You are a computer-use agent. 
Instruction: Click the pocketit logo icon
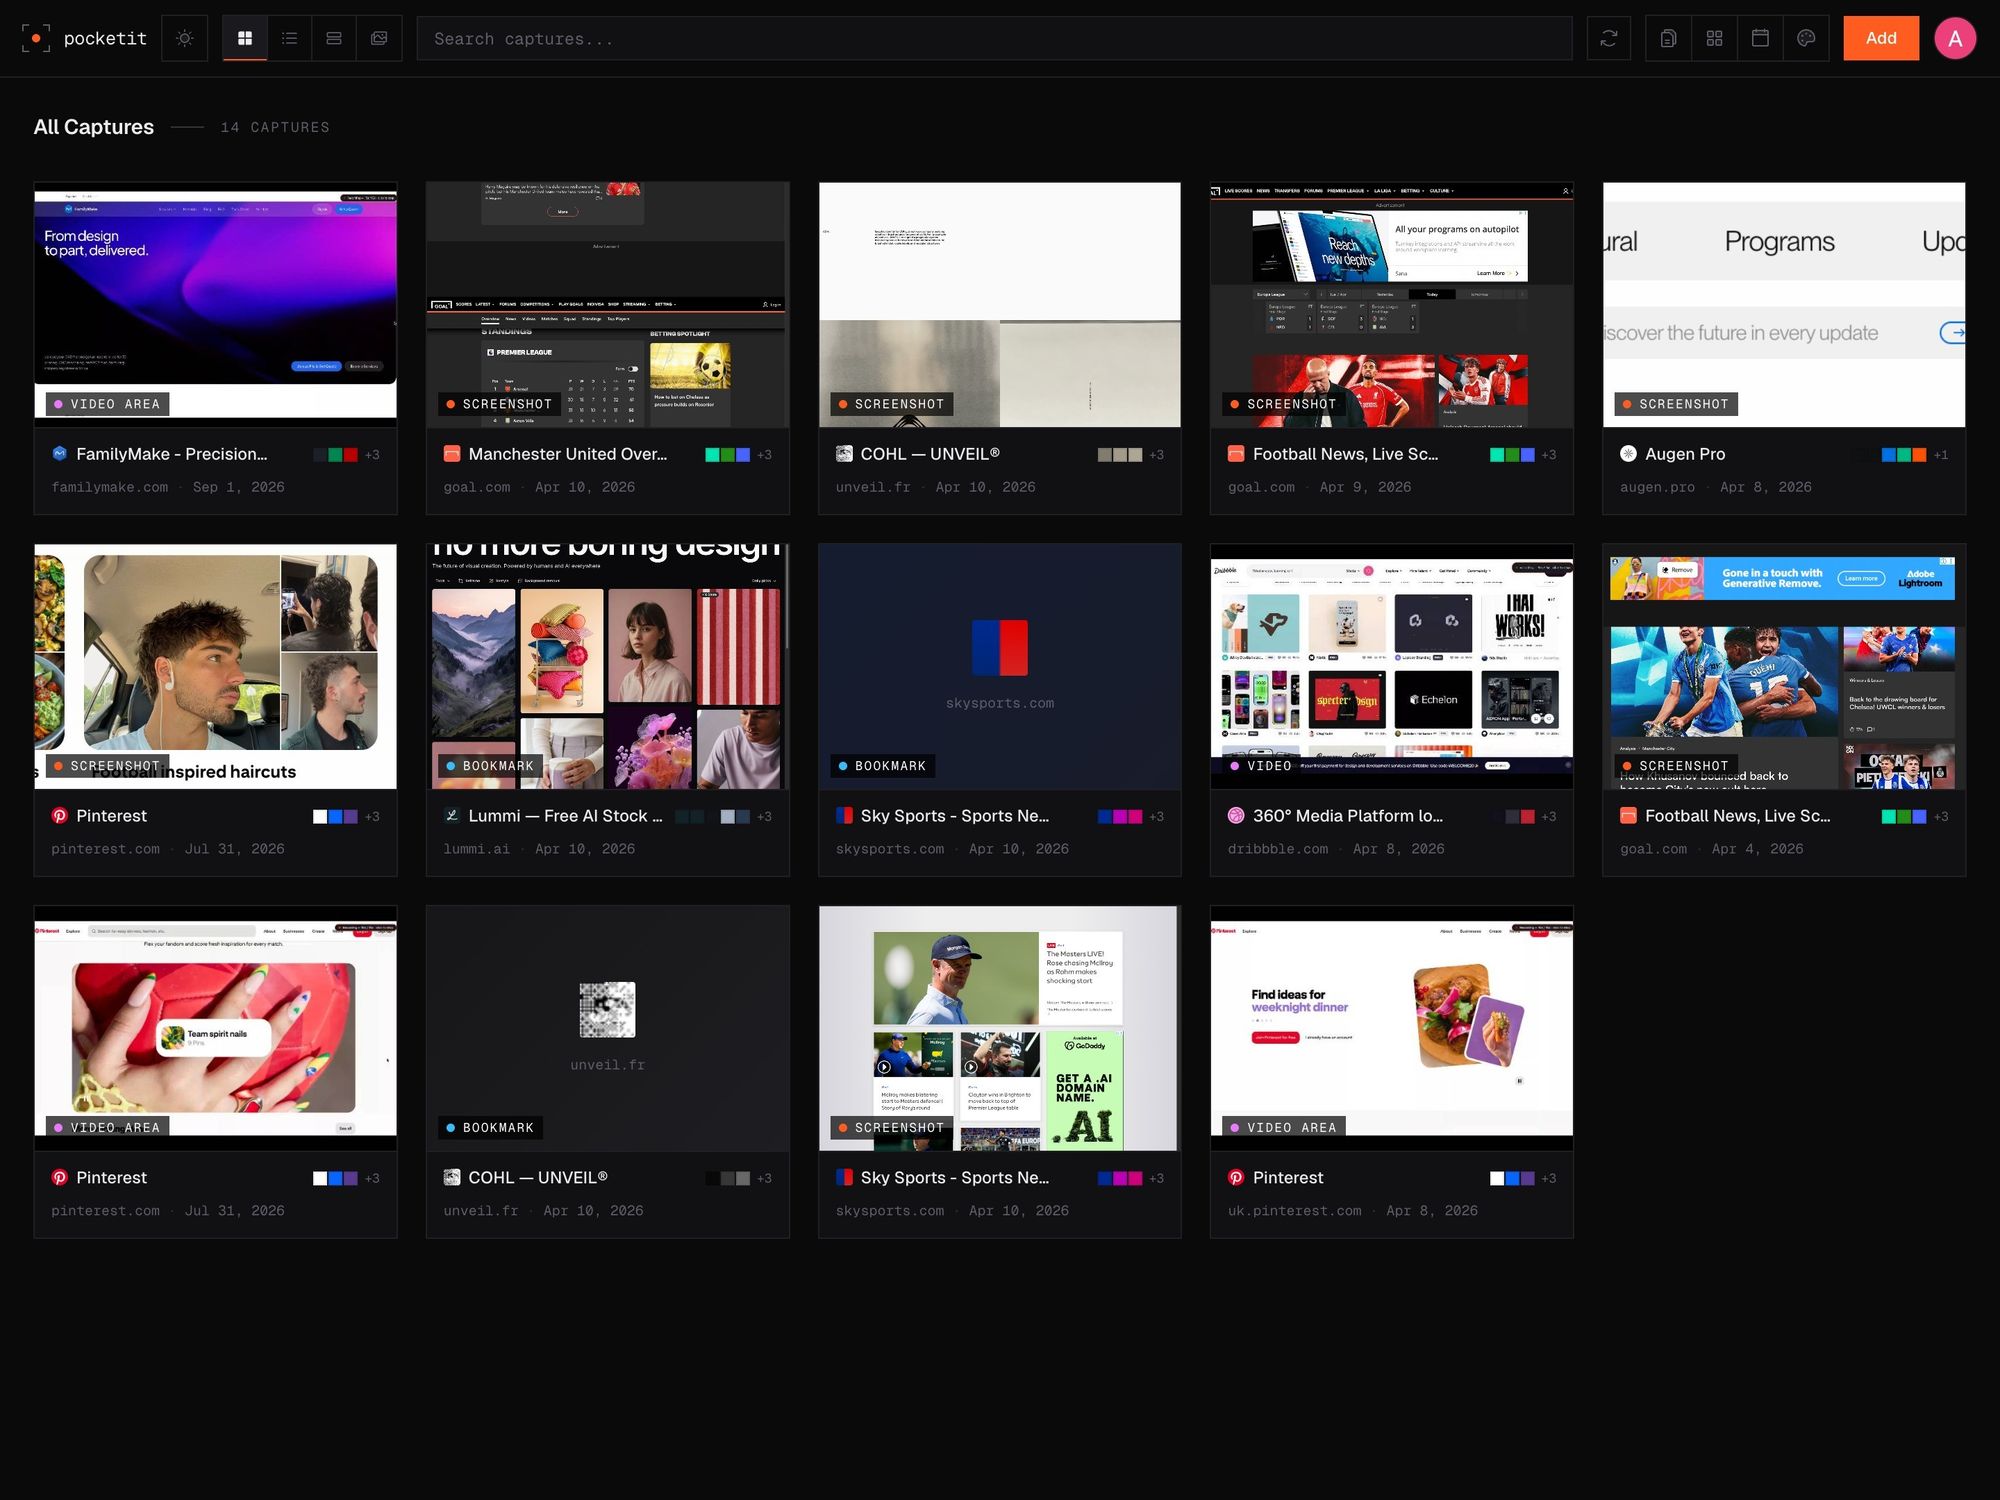36,38
